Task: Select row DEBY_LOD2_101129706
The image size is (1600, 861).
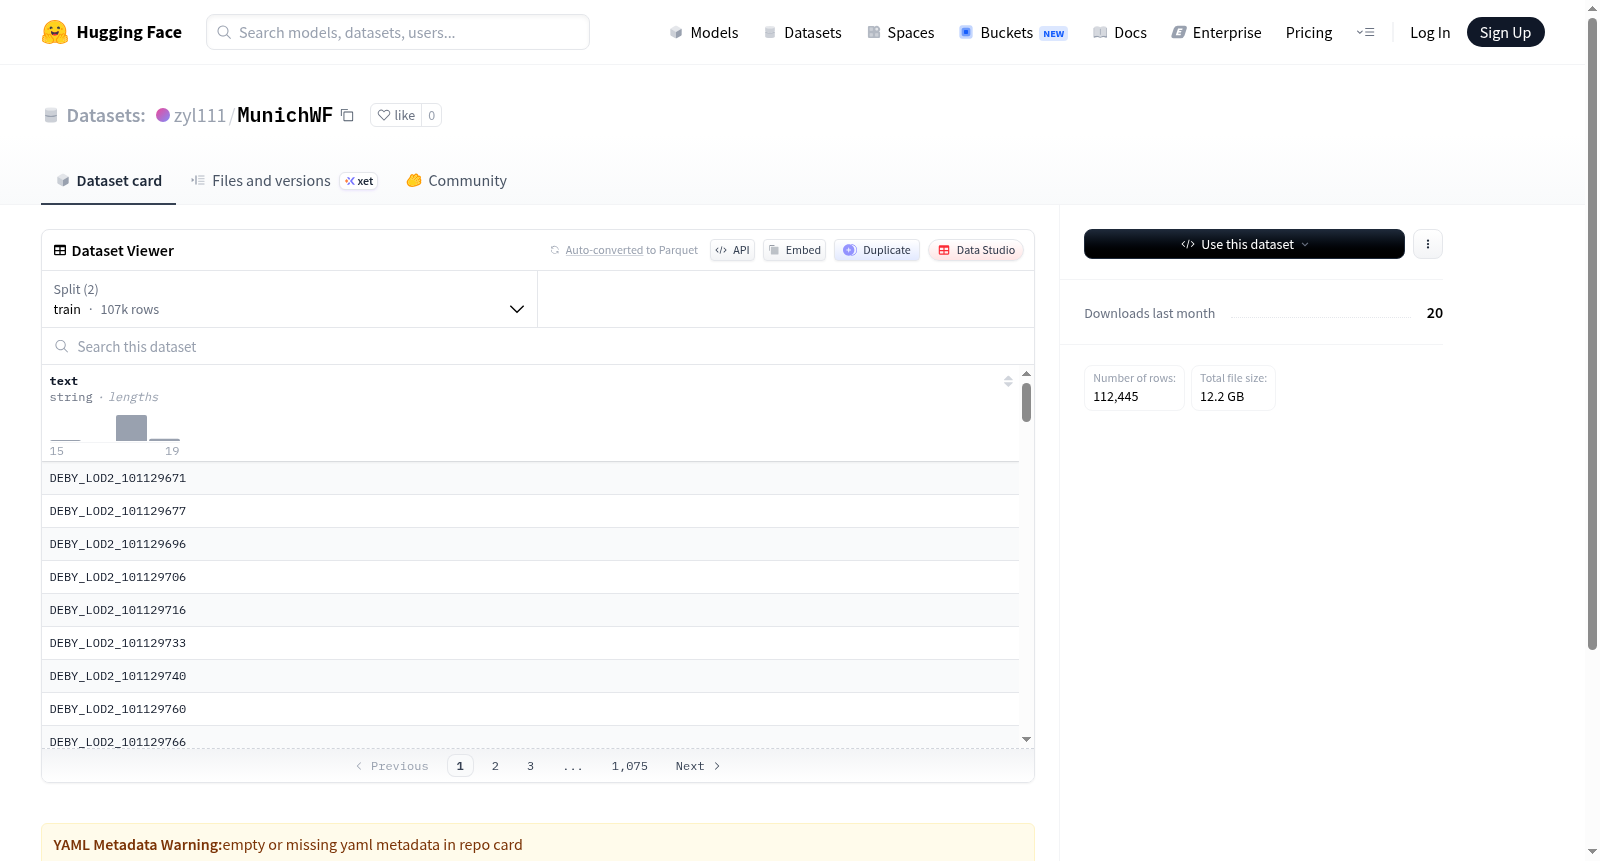Action: click(x=530, y=577)
